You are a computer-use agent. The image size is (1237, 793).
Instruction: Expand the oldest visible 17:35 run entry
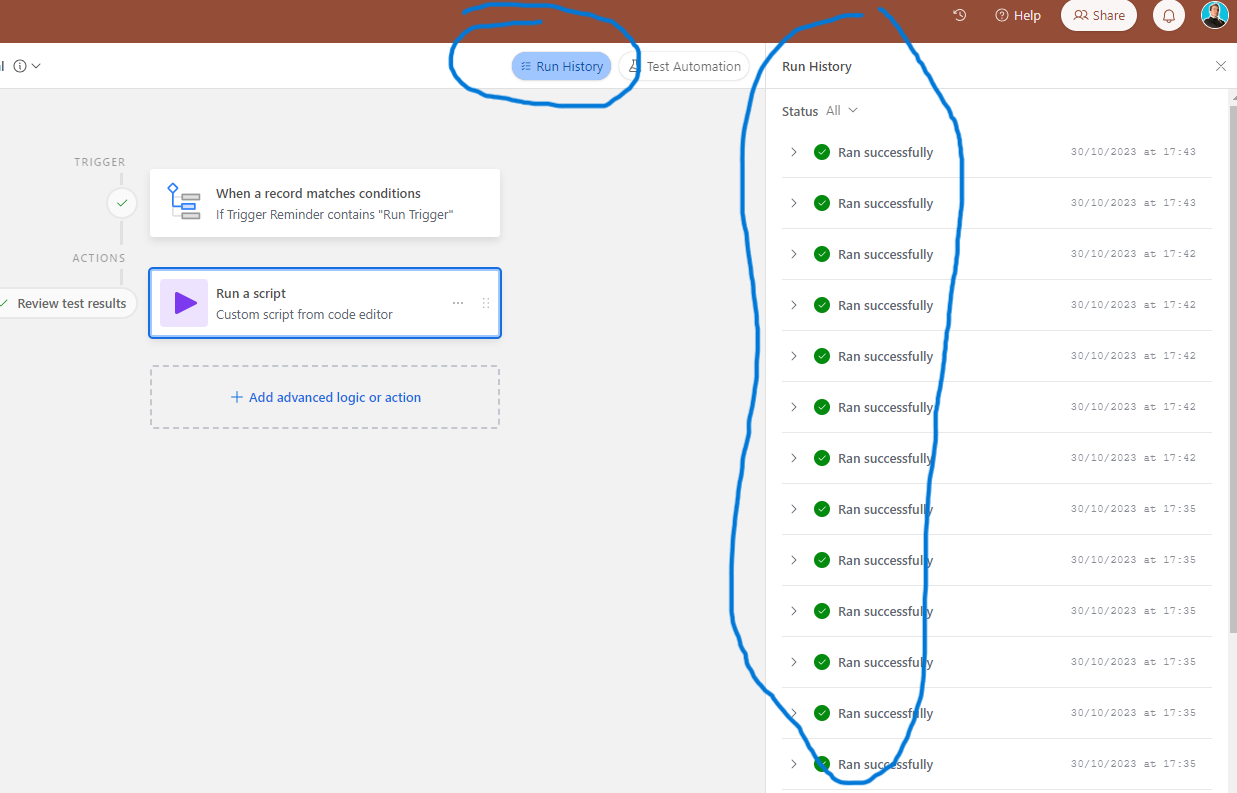click(x=794, y=764)
